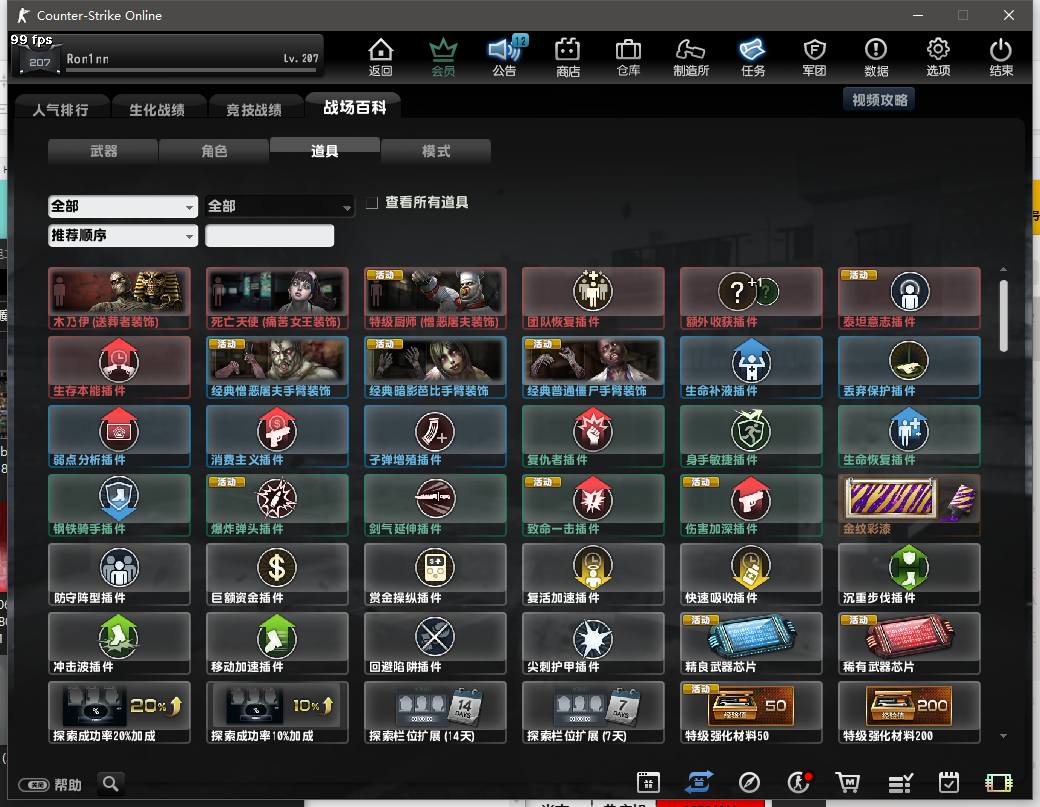Click the 帮助 help toggle icon
This screenshot has width=1040, height=807.
(x=33, y=785)
